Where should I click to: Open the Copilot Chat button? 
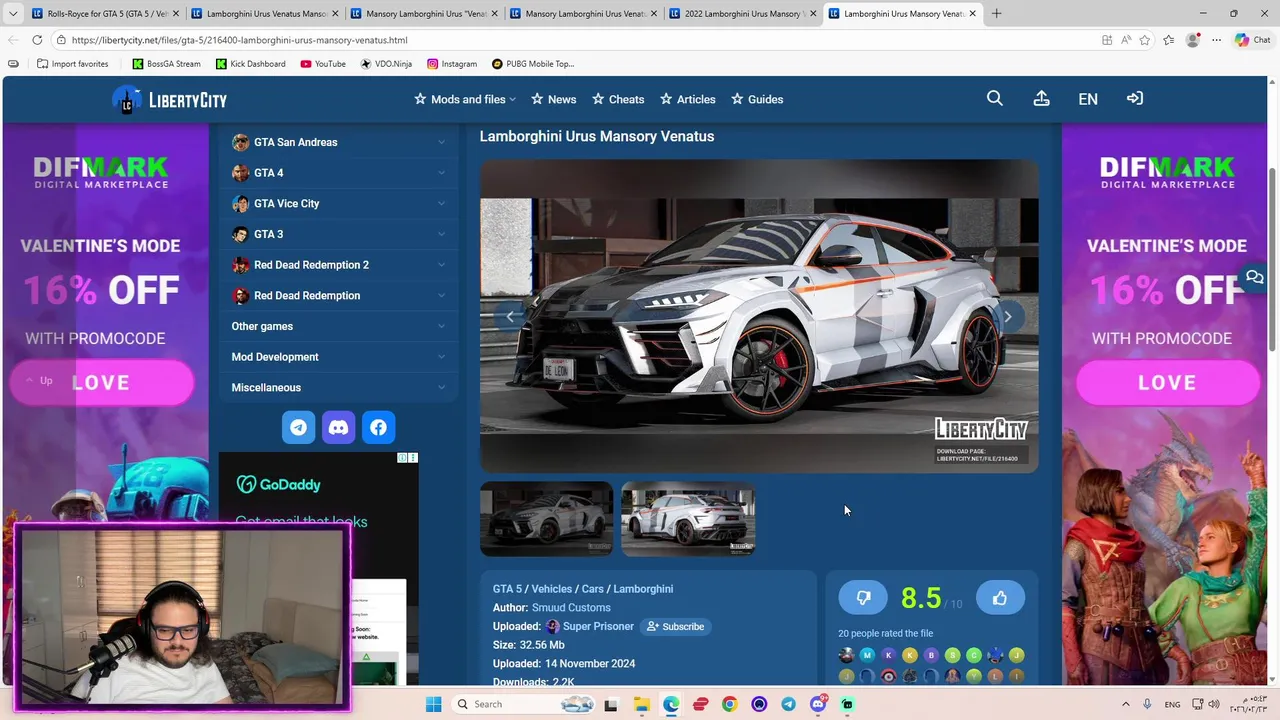pos(1252,40)
